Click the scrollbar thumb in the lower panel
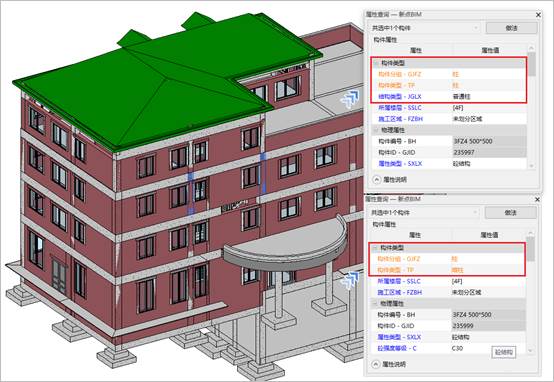 pyautogui.click(x=530, y=249)
